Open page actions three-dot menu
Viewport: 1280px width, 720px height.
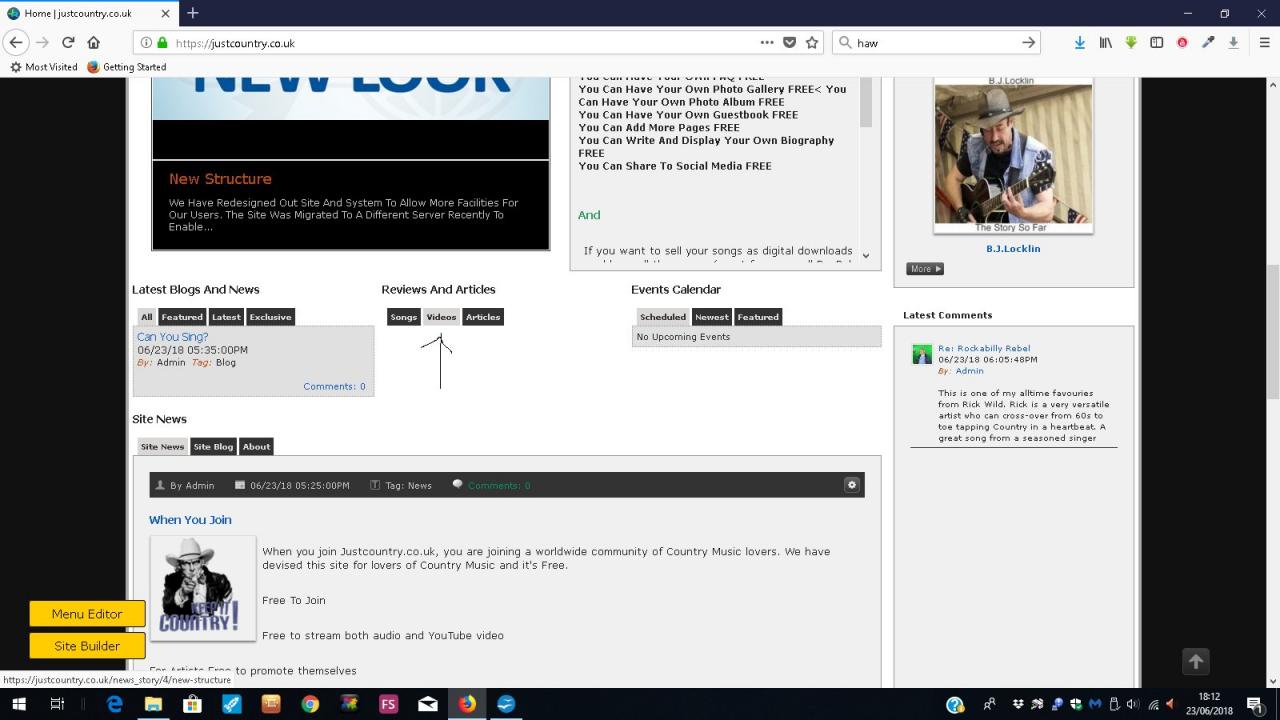point(766,43)
